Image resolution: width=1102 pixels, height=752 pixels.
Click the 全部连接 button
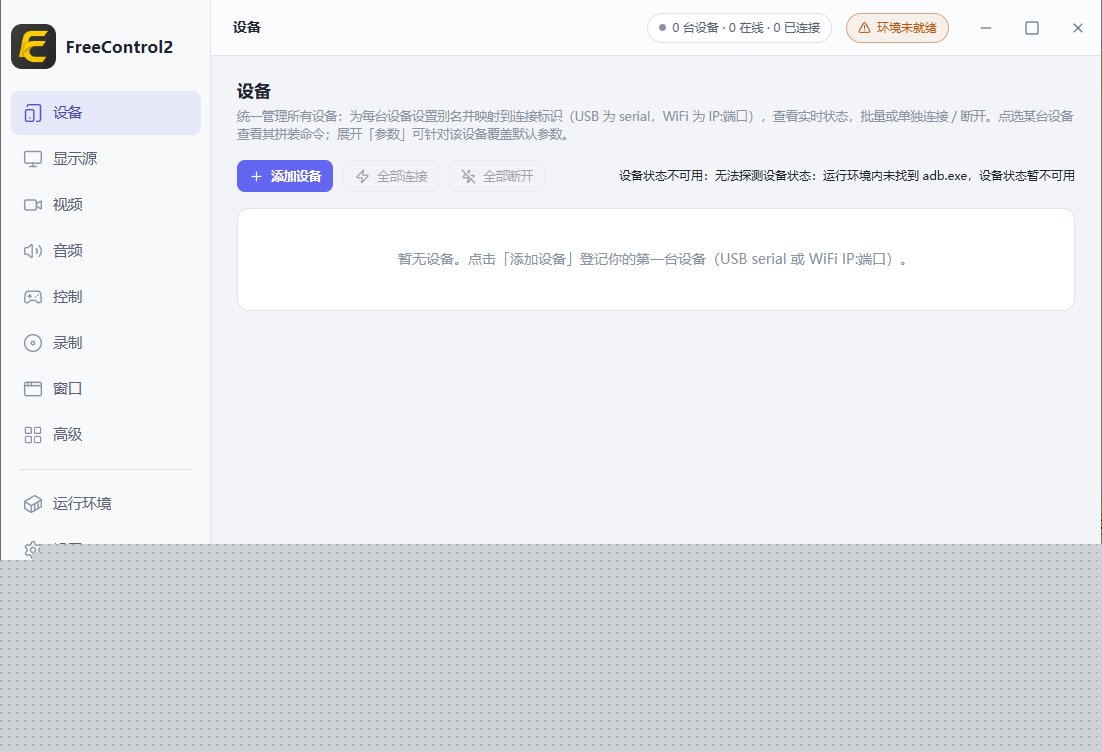coord(391,176)
